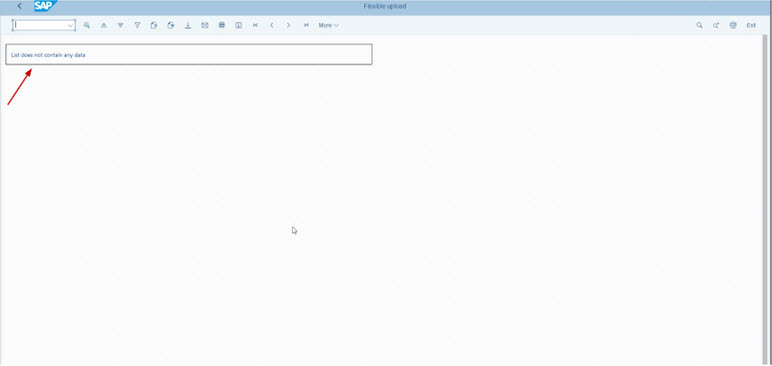Export list to spreadsheet icon
Viewport: 772px width, 366px height.
tap(154, 25)
